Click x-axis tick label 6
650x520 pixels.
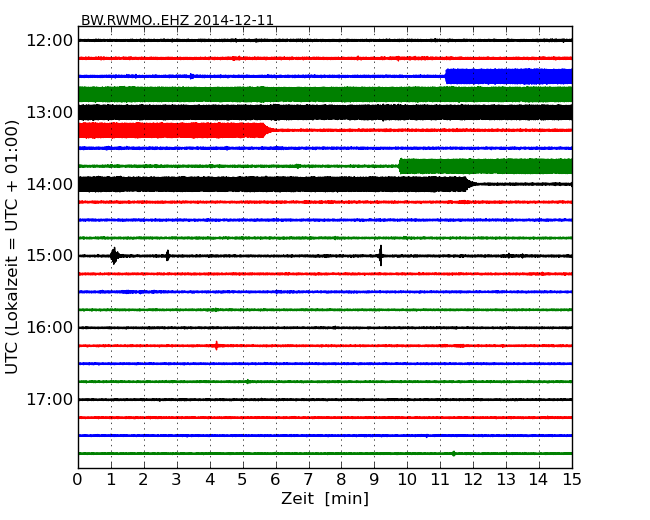(x=275, y=480)
